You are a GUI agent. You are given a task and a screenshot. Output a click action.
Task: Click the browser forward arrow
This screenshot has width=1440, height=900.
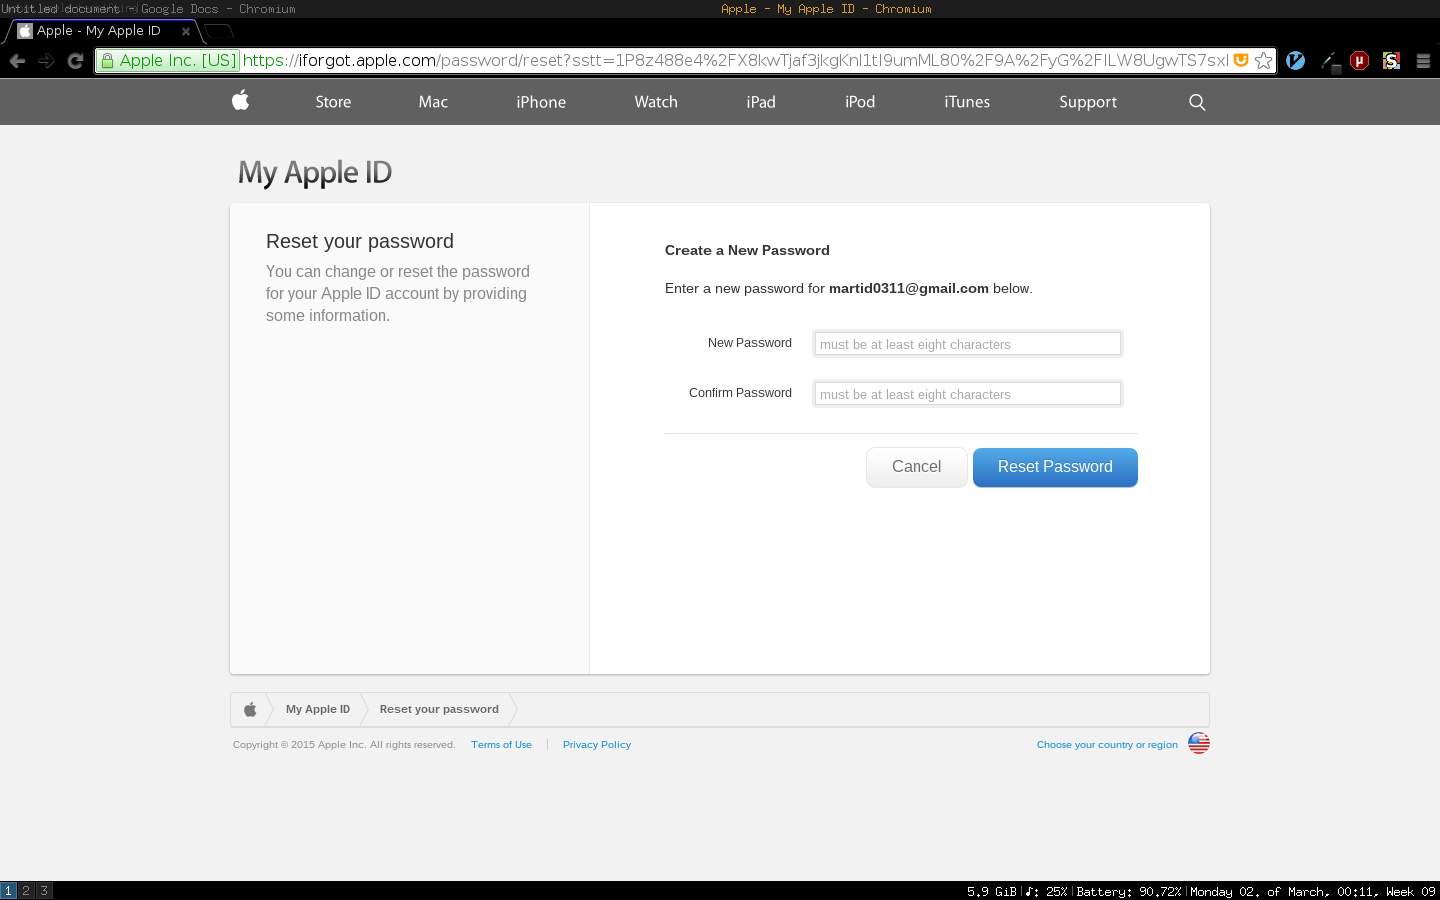click(46, 61)
